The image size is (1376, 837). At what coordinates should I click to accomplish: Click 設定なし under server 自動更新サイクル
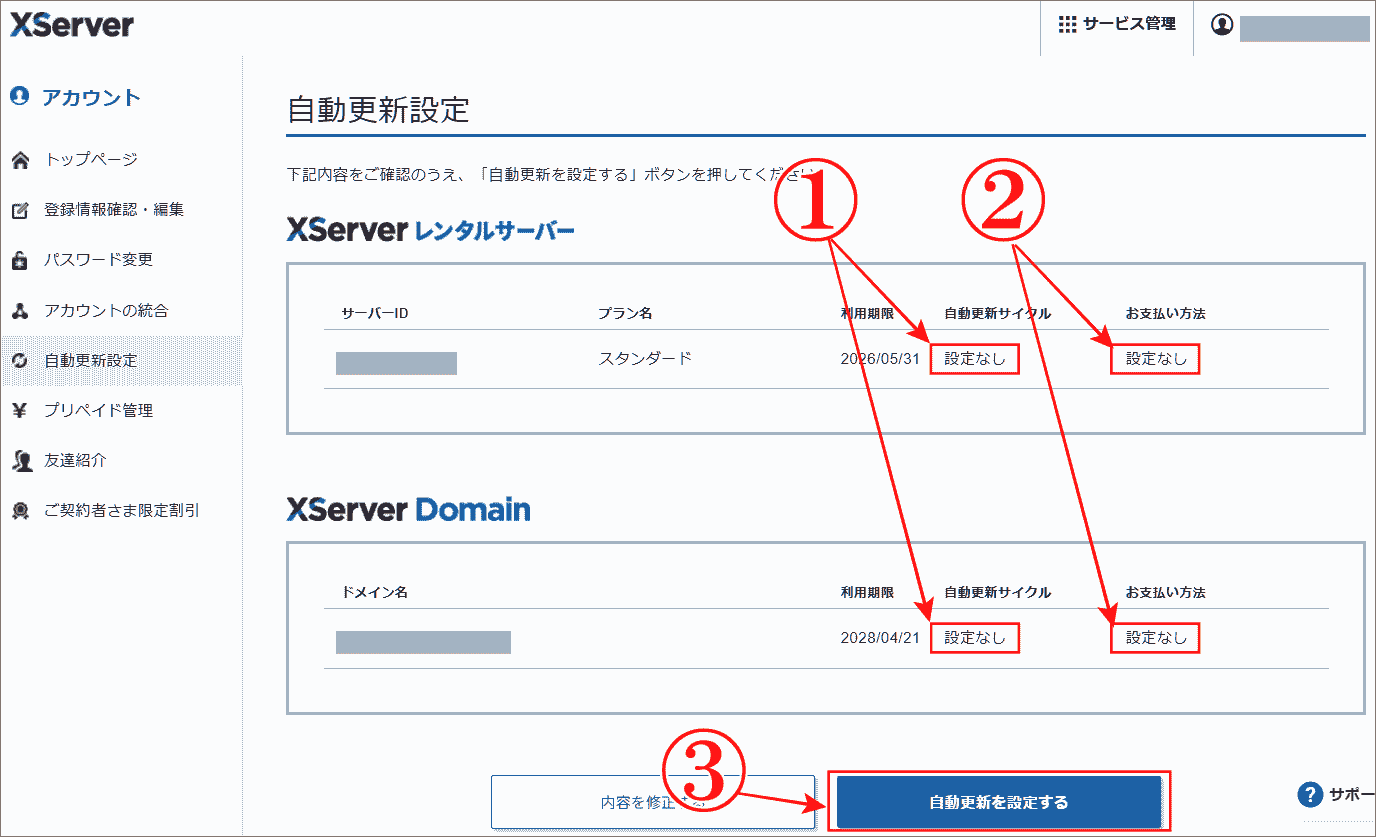[x=975, y=358]
